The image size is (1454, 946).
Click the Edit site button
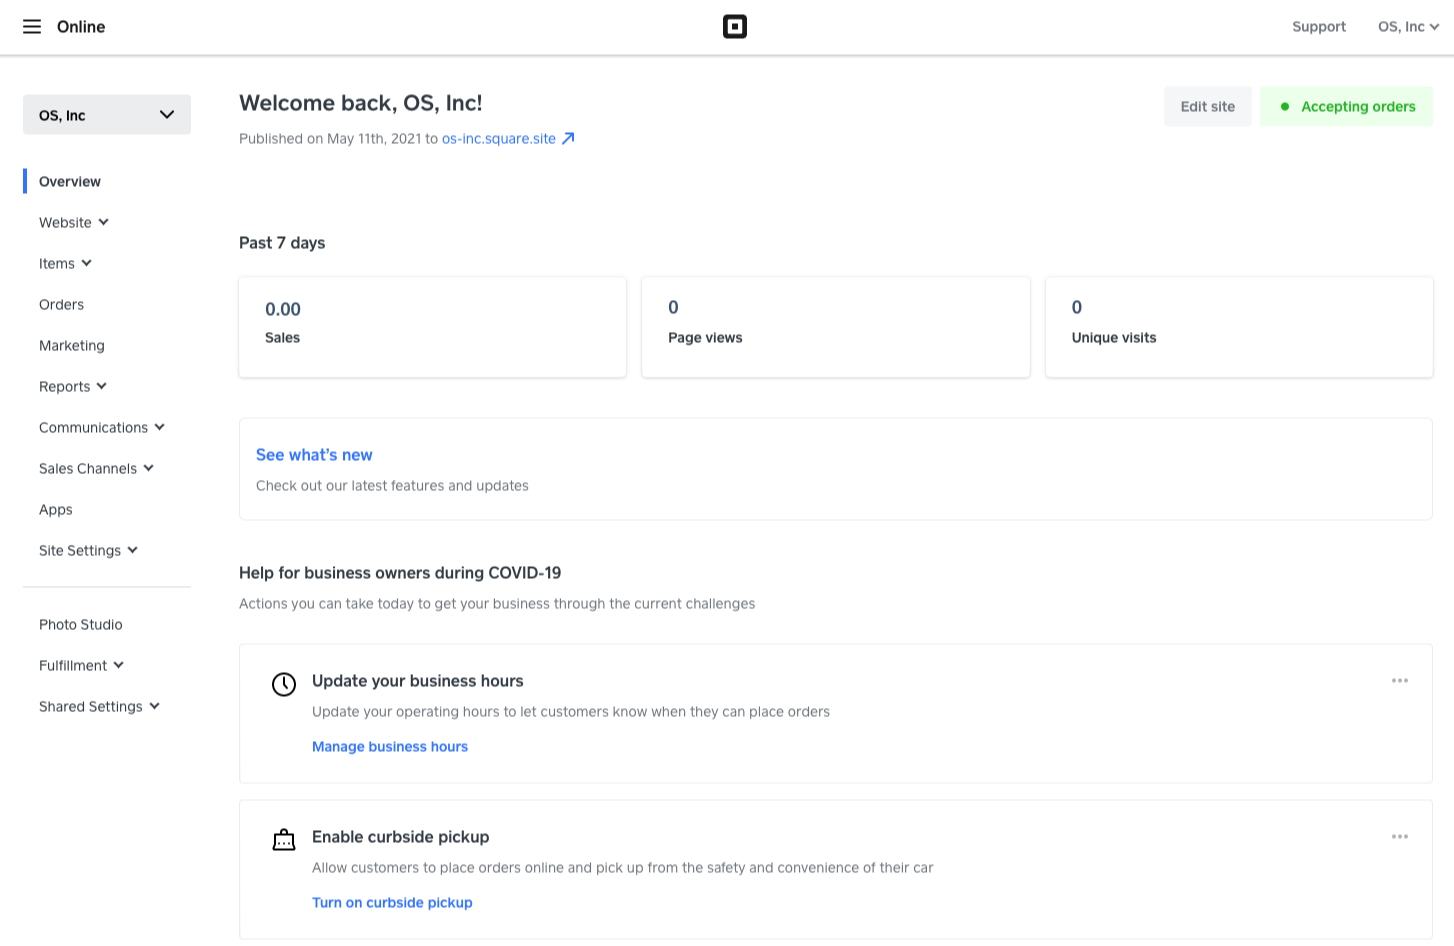[x=1208, y=107]
